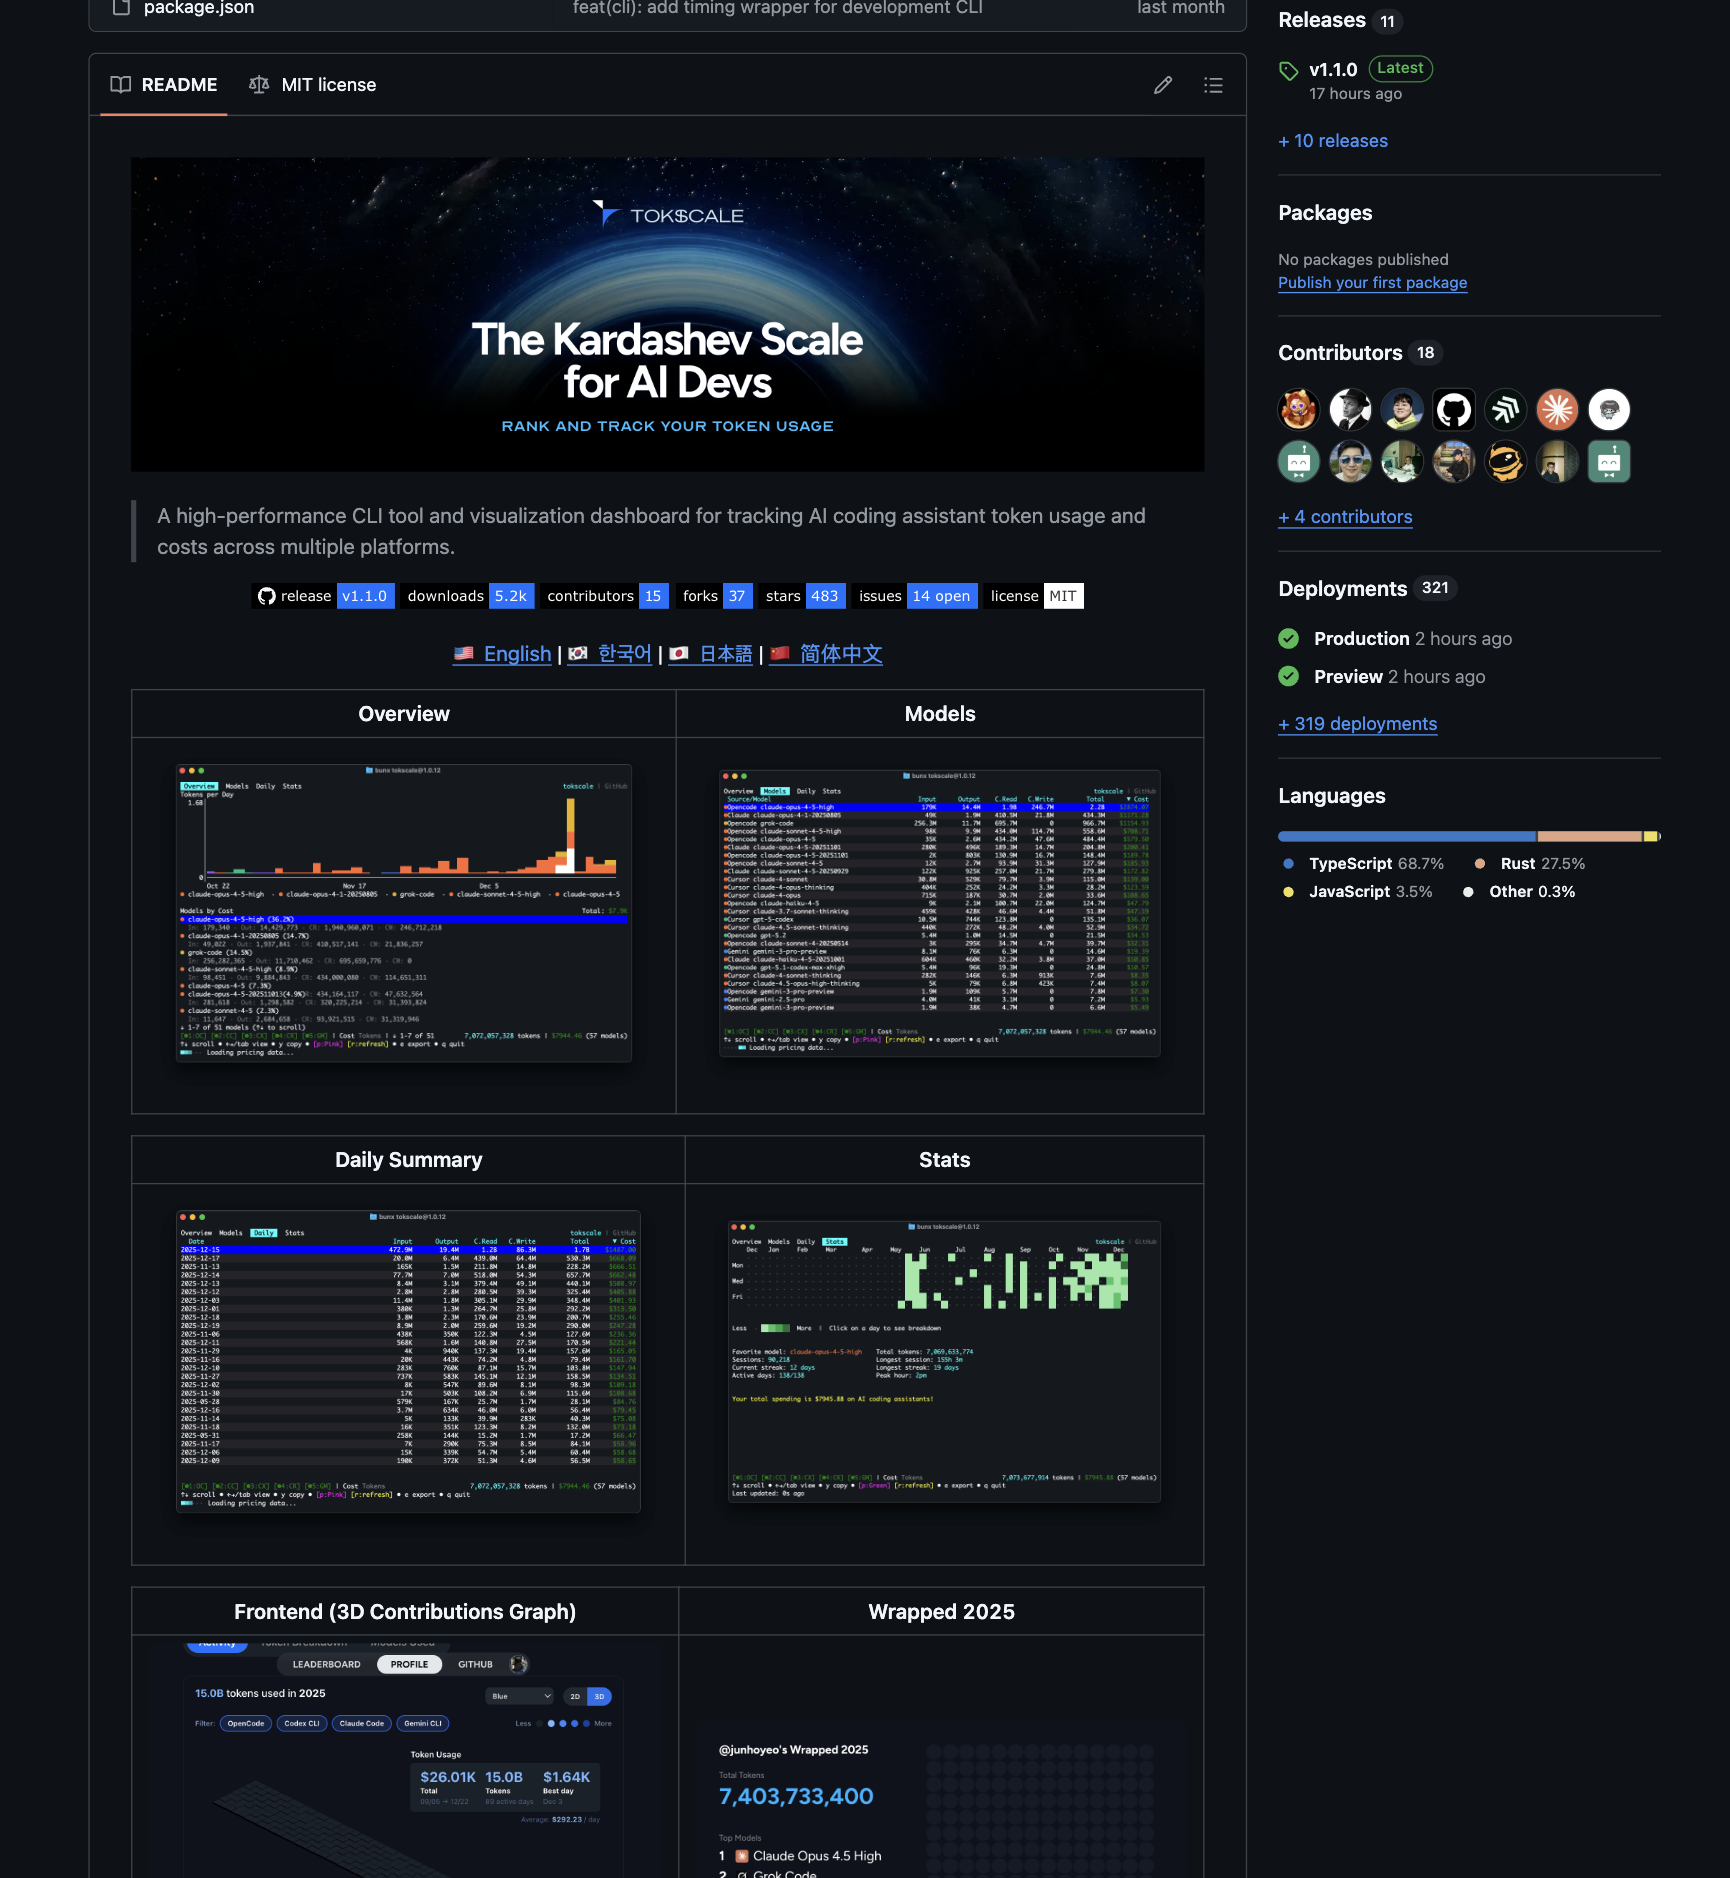Open the Daily Summary terminal screenshot
The height and width of the screenshot is (1878, 1730).
(408, 1362)
